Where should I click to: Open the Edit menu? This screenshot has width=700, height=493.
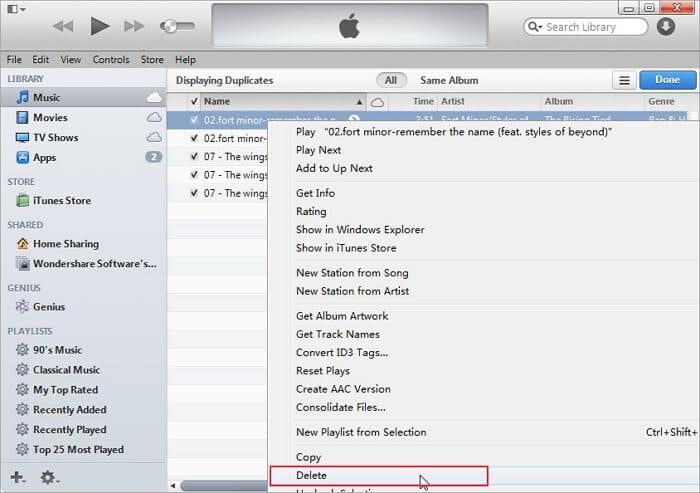41,59
